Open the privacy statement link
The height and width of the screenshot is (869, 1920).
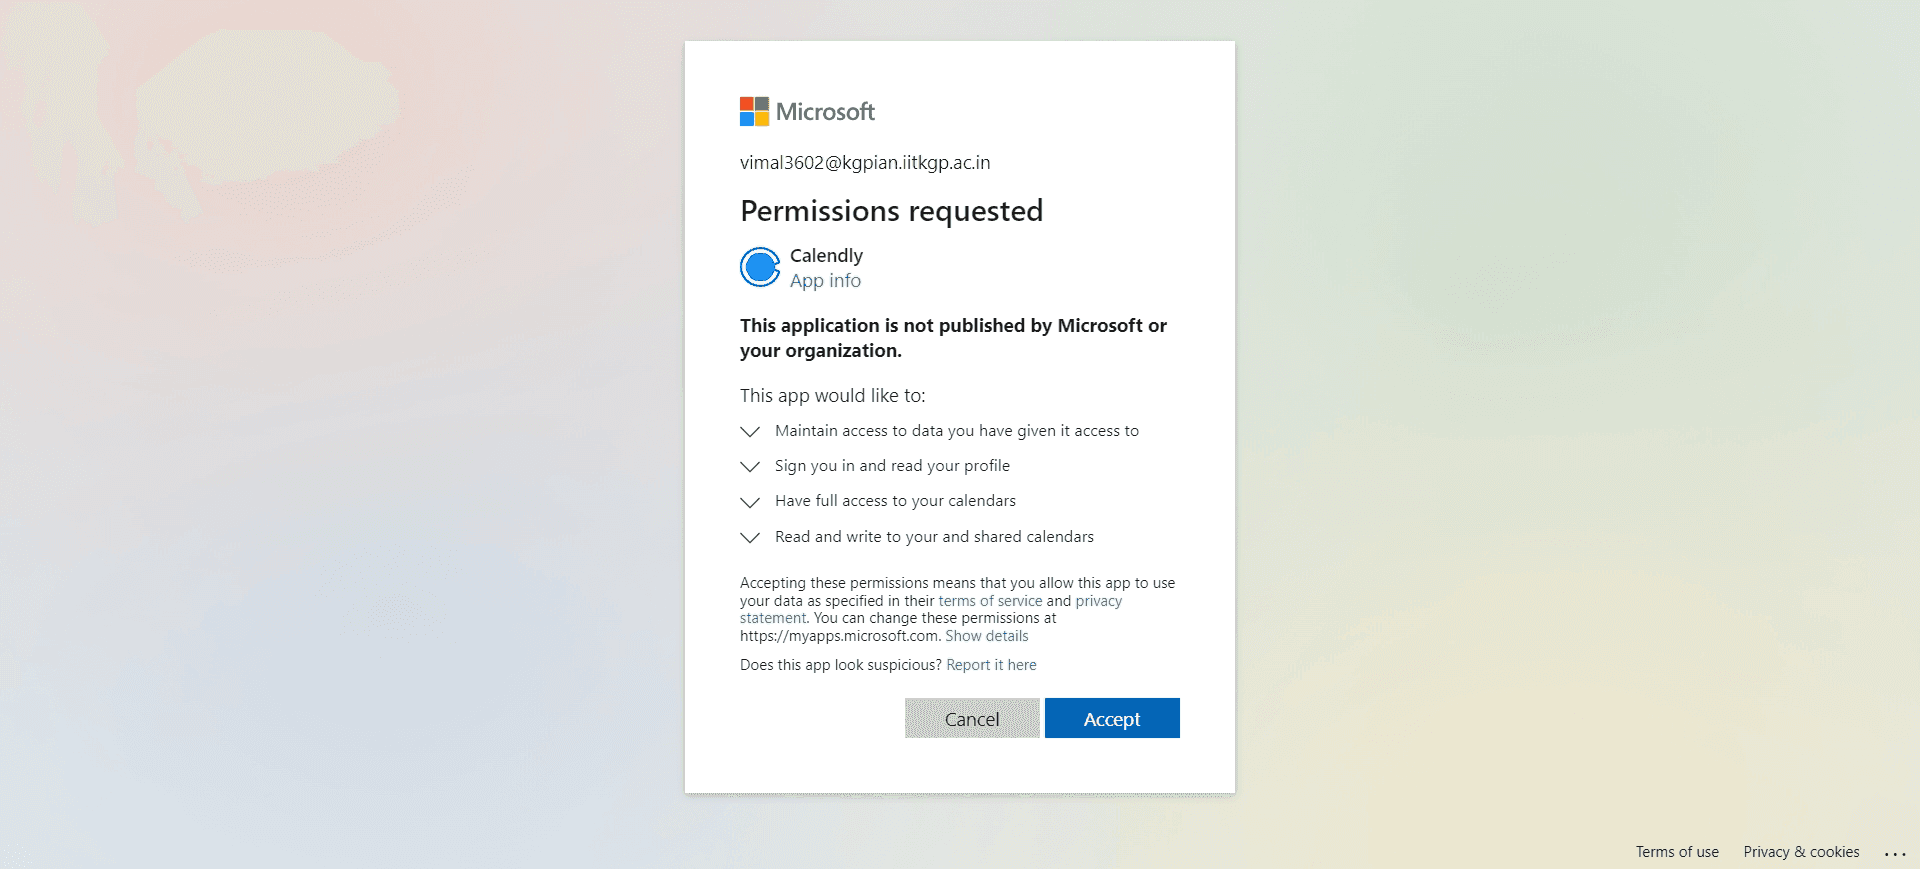pos(1098,601)
